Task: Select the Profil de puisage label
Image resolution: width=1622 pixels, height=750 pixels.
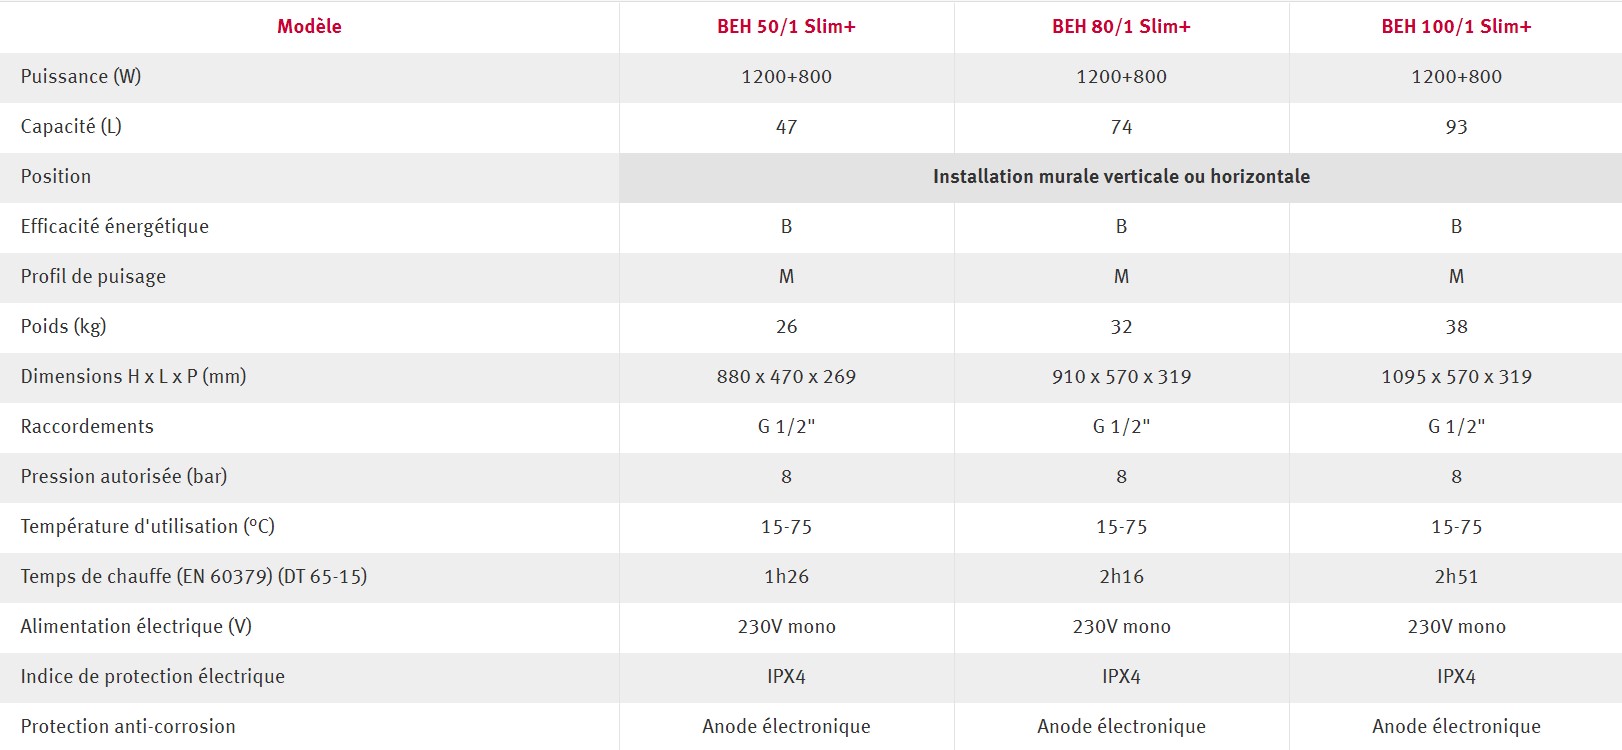Action: [93, 277]
